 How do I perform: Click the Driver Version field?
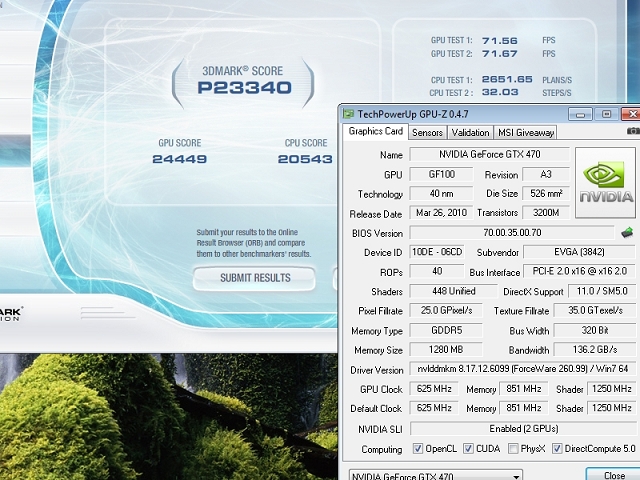pyautogui.click(x=523, y=369)
